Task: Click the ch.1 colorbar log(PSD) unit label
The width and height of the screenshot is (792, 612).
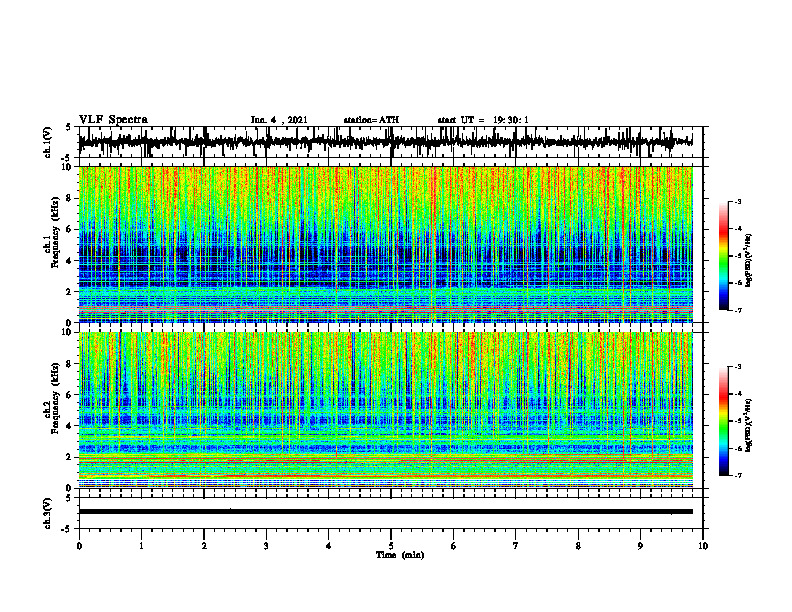Action: tap(750, 260)
